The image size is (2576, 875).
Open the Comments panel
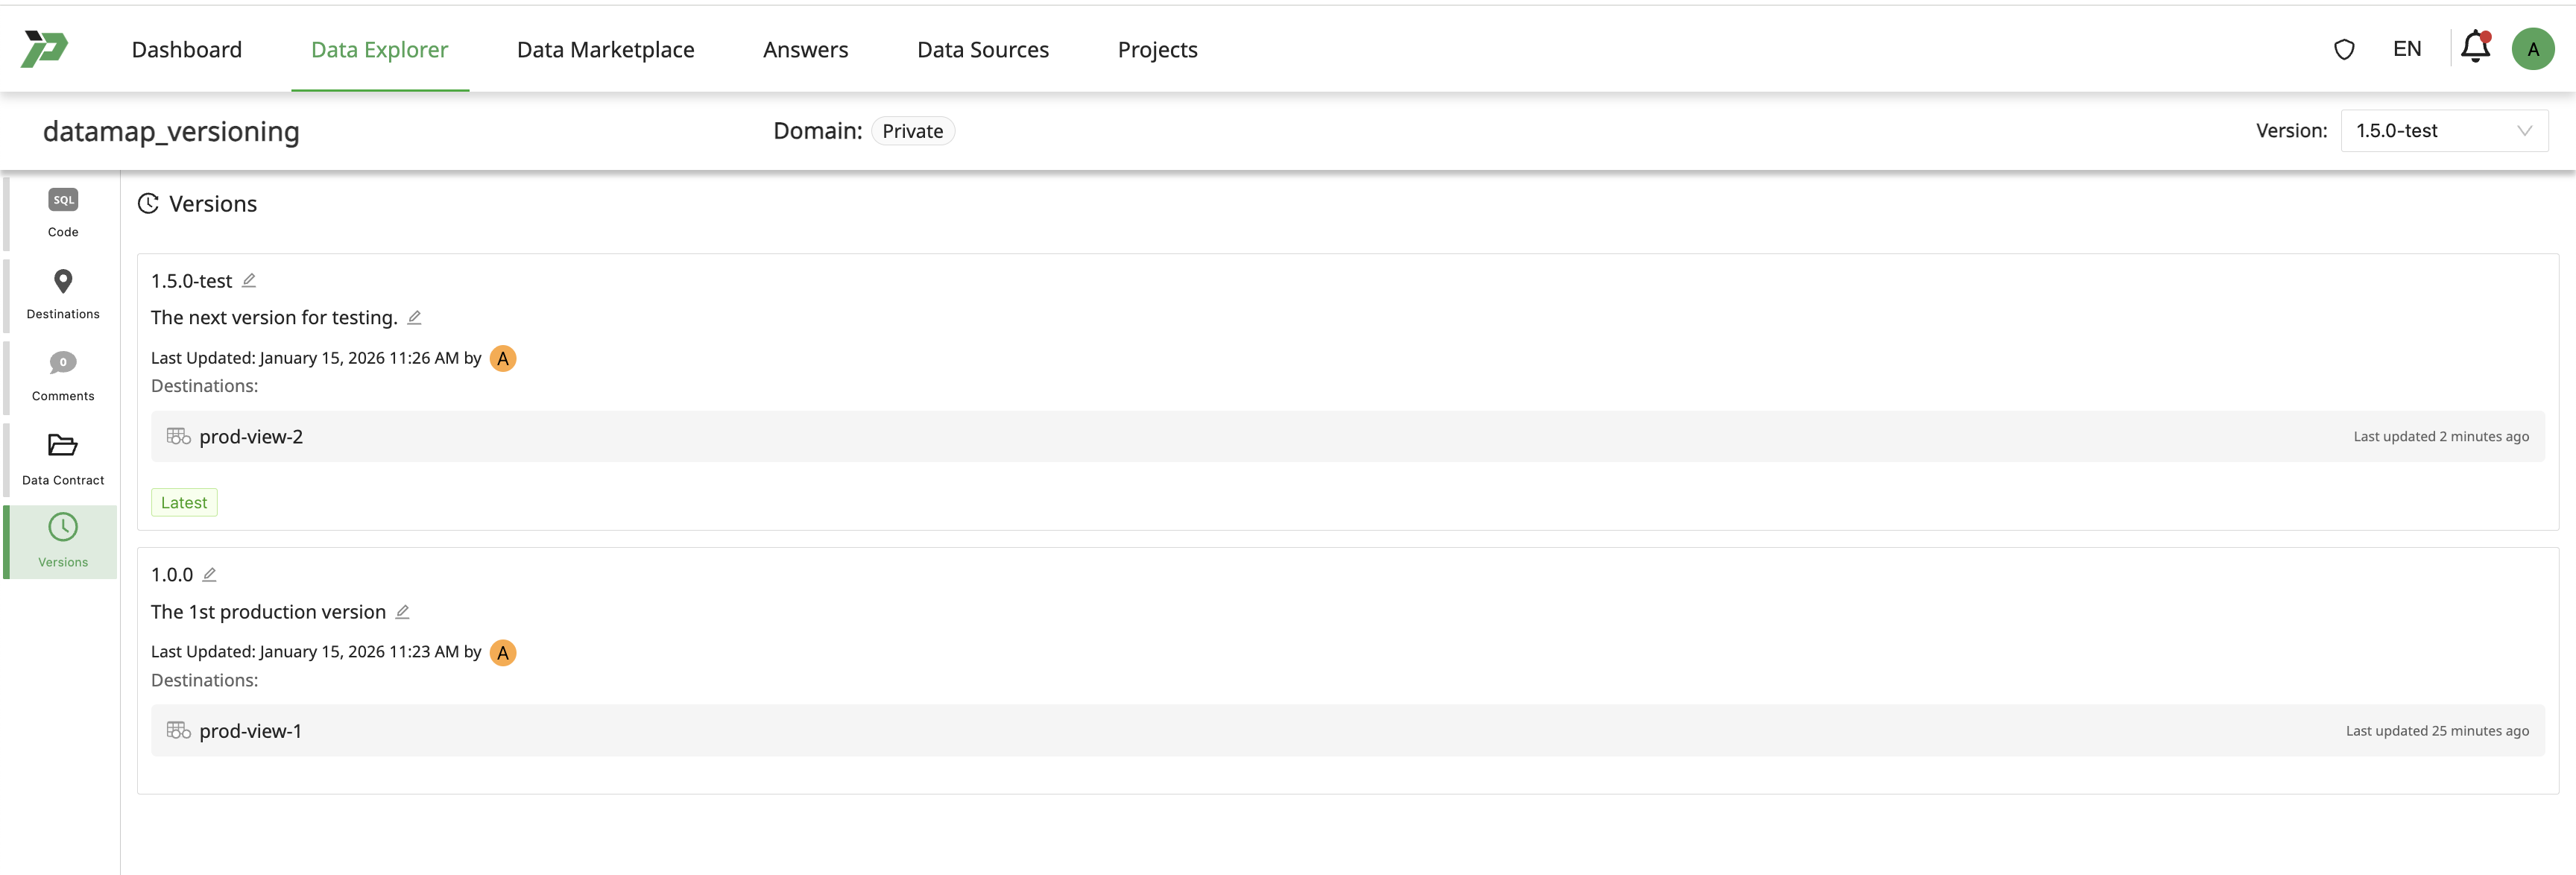point(62,376)
